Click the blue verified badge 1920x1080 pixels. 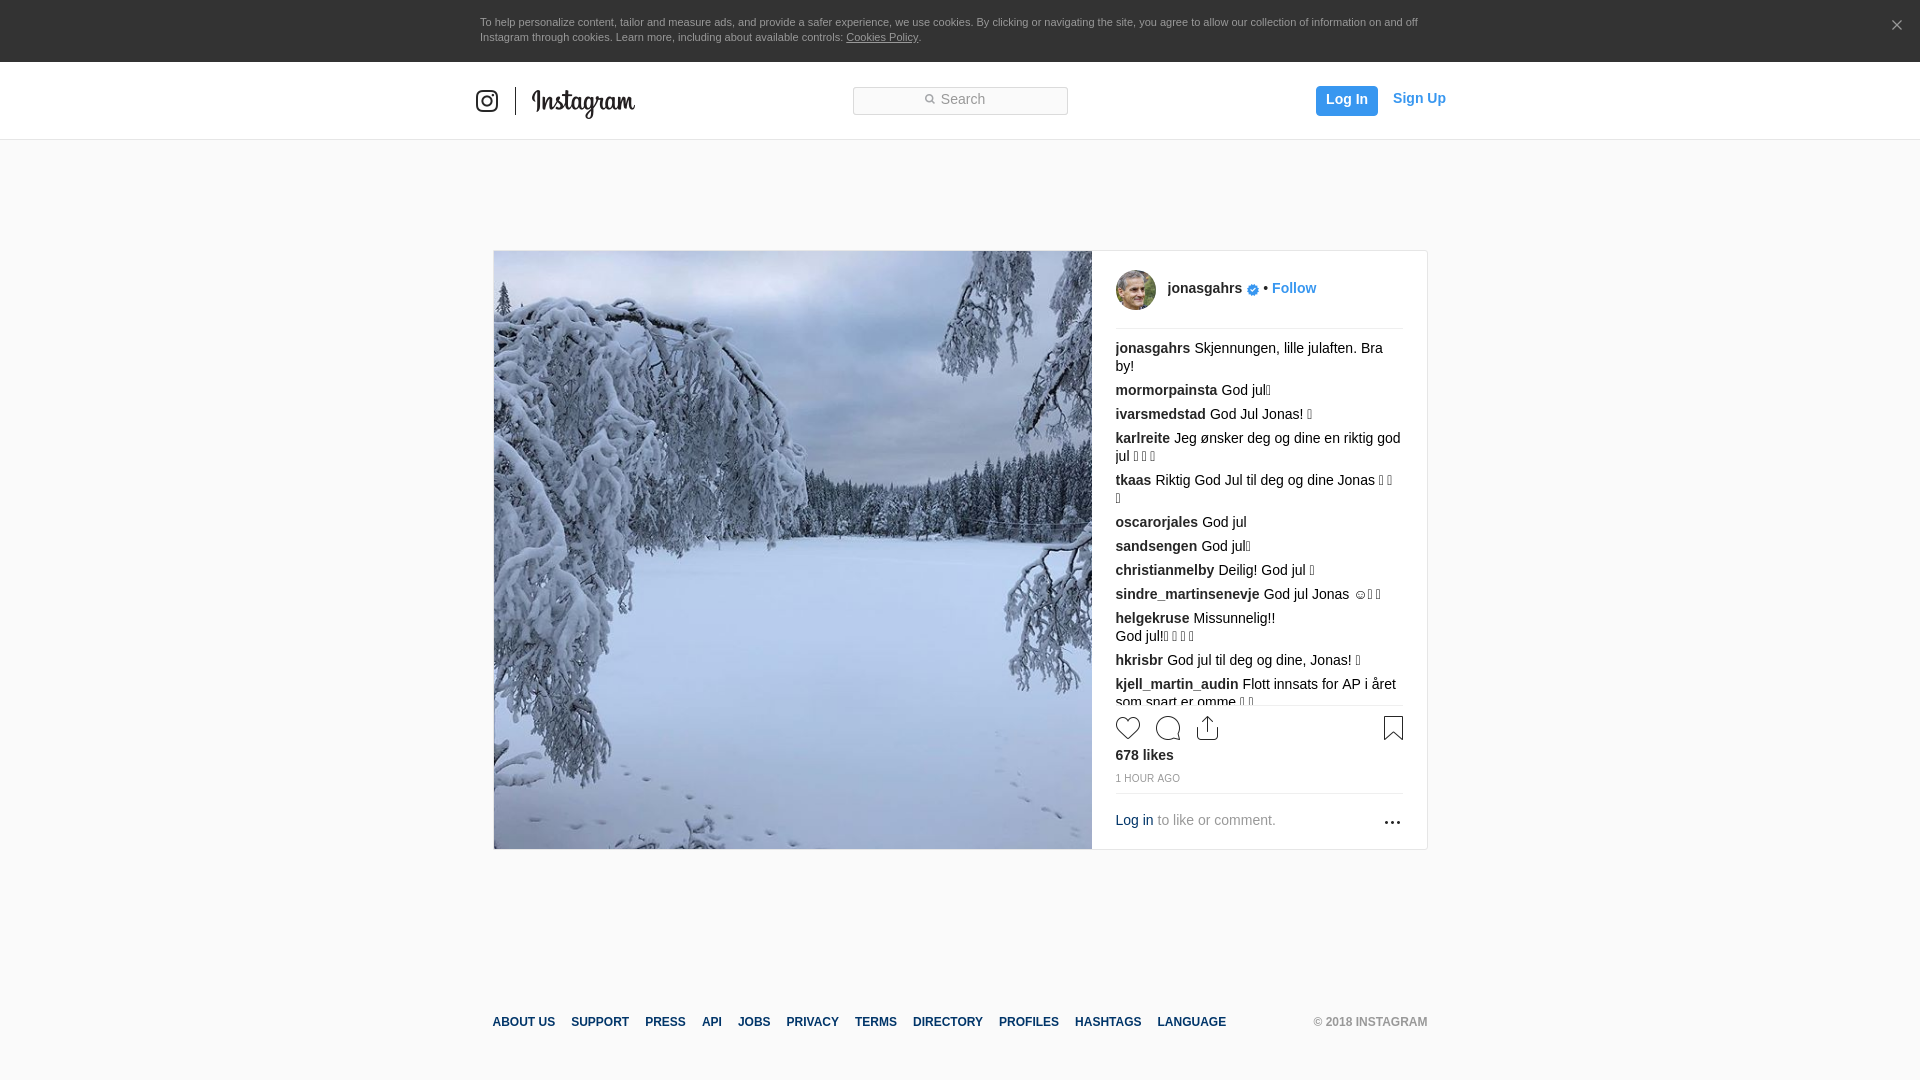tap(1253, 290)
